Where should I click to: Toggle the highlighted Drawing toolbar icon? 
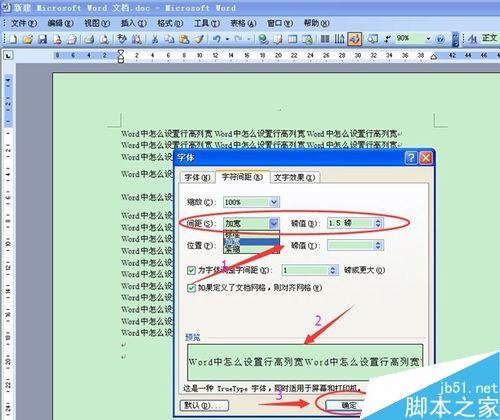[x=355, y=39]
